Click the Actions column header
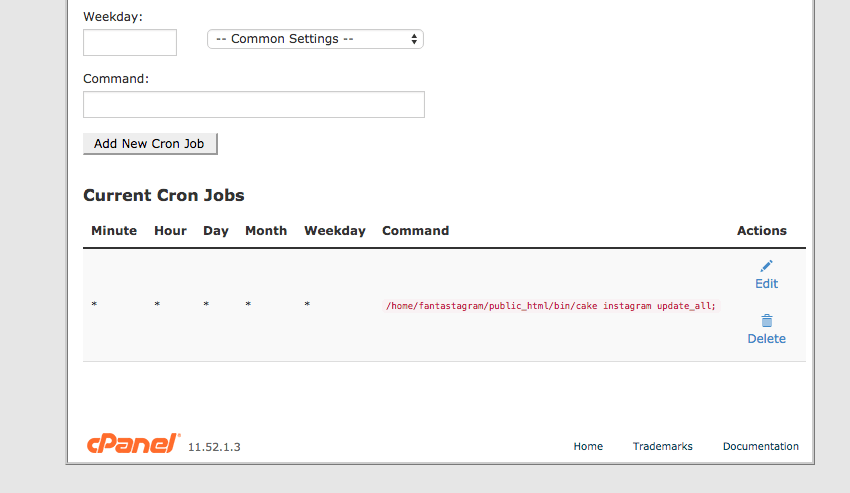 (x=762, y=230)
